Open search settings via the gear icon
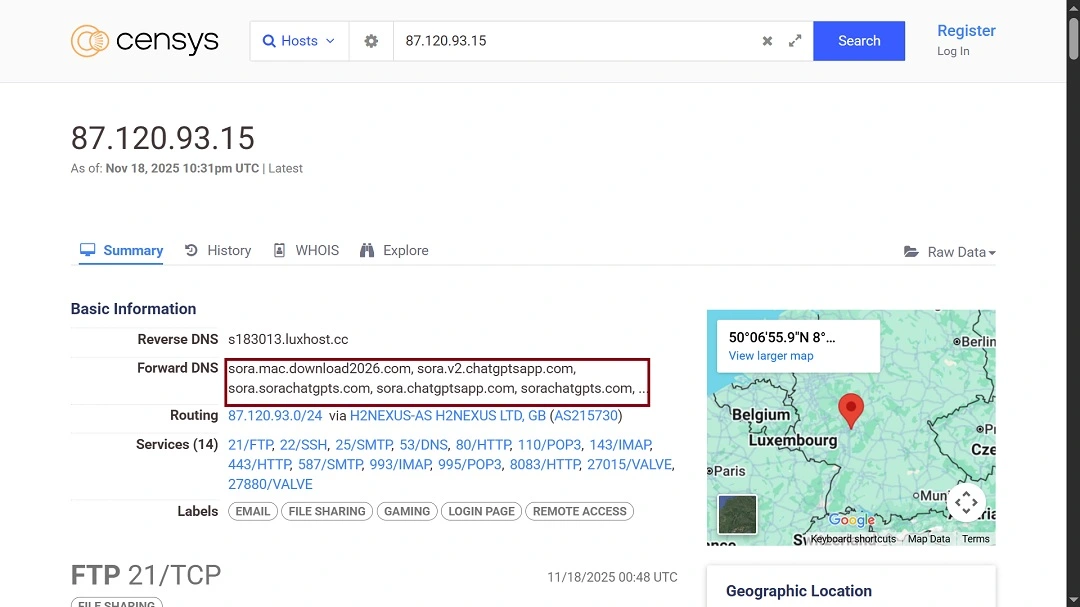 click(371, 40)
